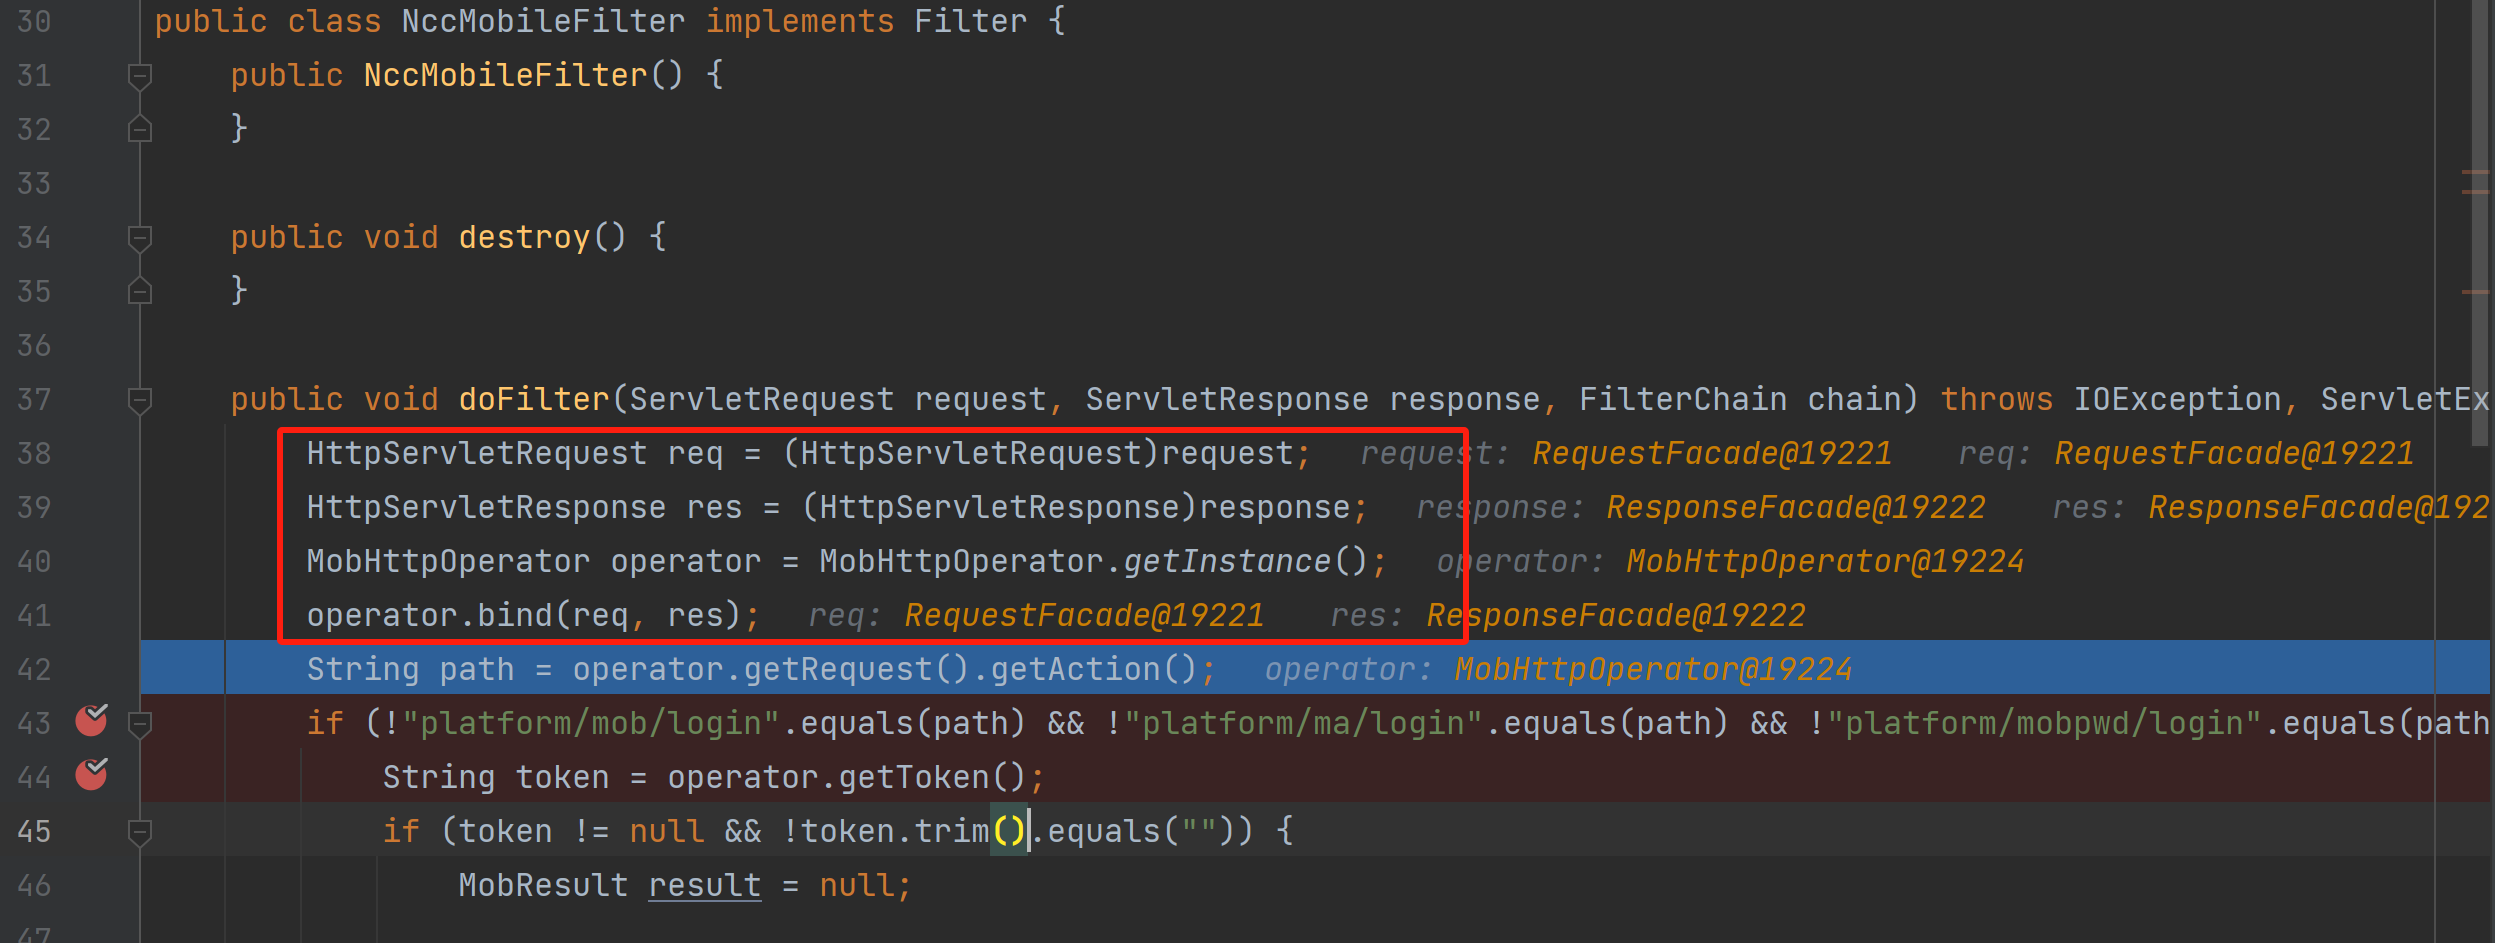Screen dimensions: 2495x943
Task: Jump to the lowest warning stripe mark
Action: coord(2474,292)
